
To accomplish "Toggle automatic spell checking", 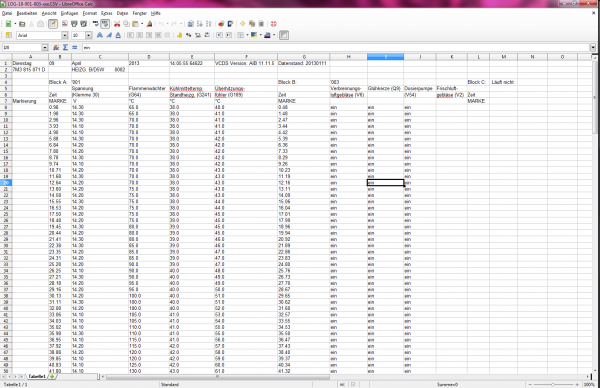I will 105,24.
